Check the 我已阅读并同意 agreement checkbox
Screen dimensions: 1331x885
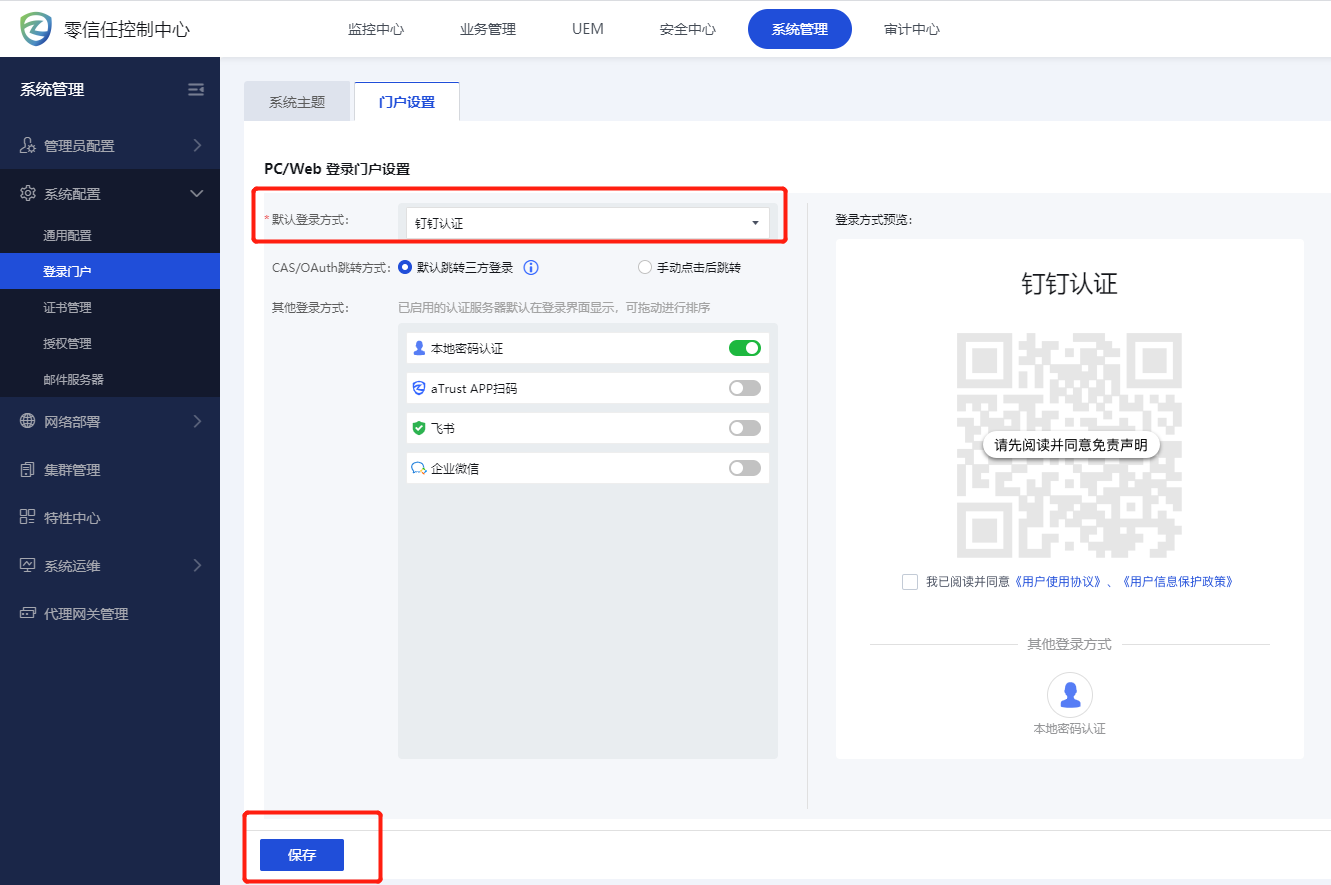910,582
